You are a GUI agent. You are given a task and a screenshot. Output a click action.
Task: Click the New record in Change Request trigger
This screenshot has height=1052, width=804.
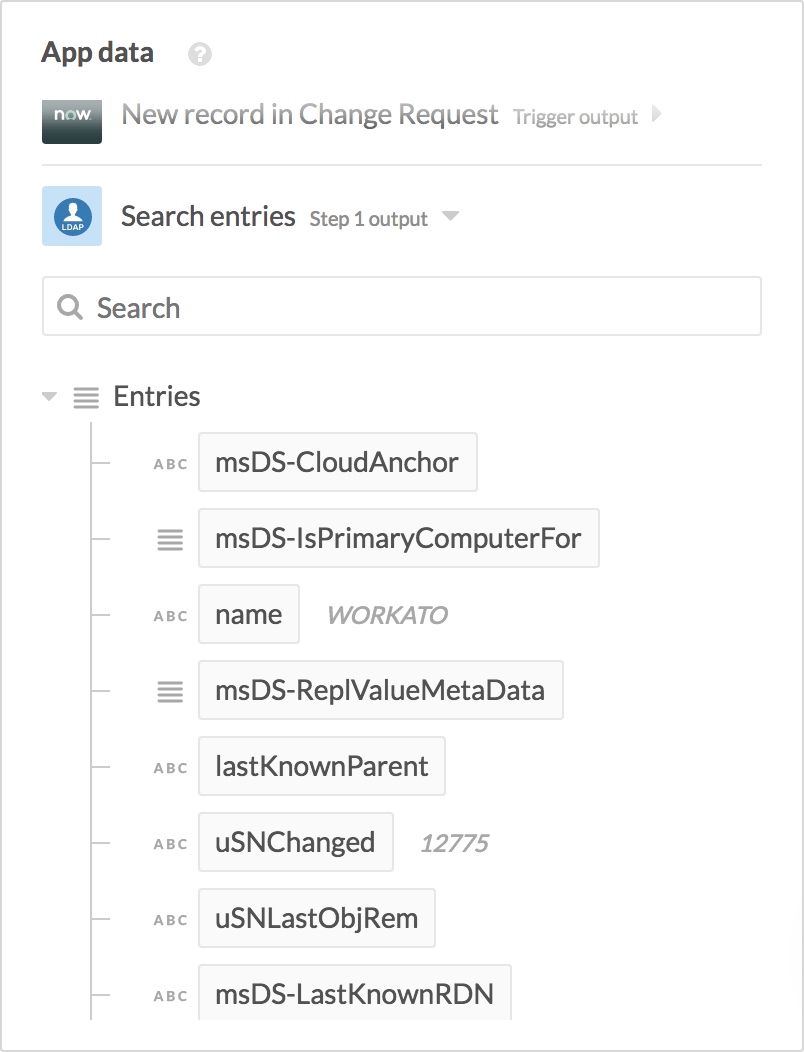point(309,115)
